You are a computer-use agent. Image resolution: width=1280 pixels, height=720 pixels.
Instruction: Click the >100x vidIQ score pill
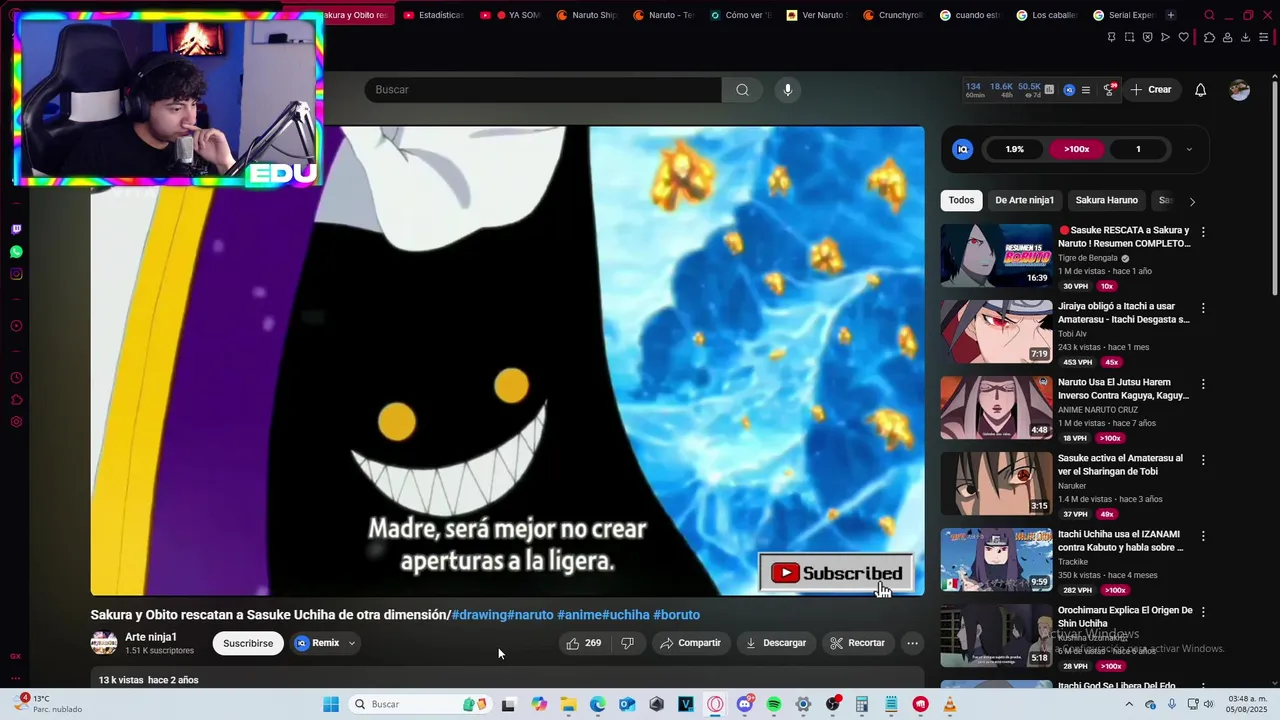pyautogui.click(x=1076, y=149)
